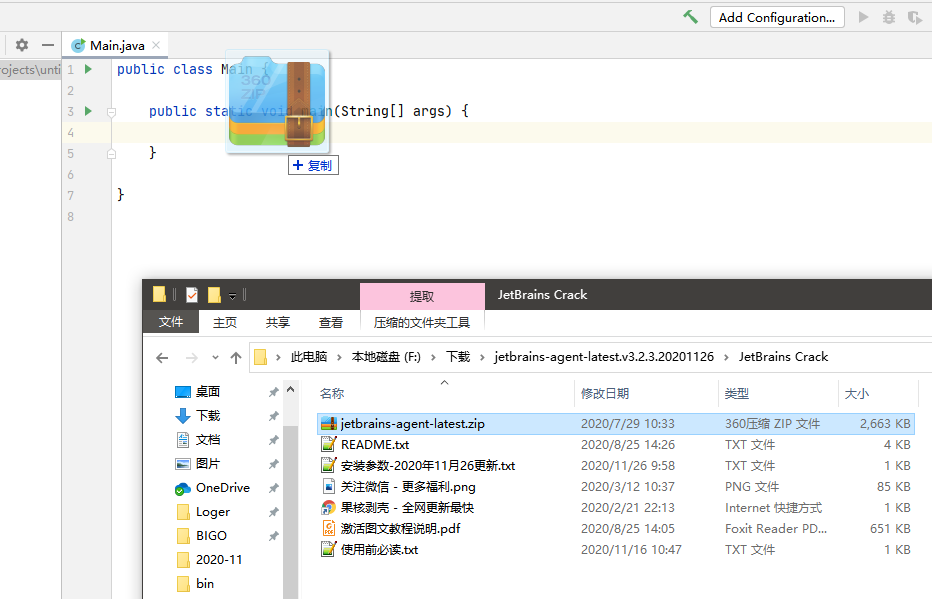
Task: Place the cursor on empty line 4 in editor
Action: pos(521,132)
